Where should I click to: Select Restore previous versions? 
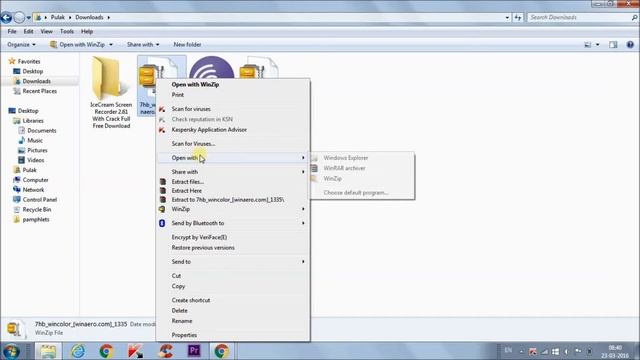[x=233, y=248]
